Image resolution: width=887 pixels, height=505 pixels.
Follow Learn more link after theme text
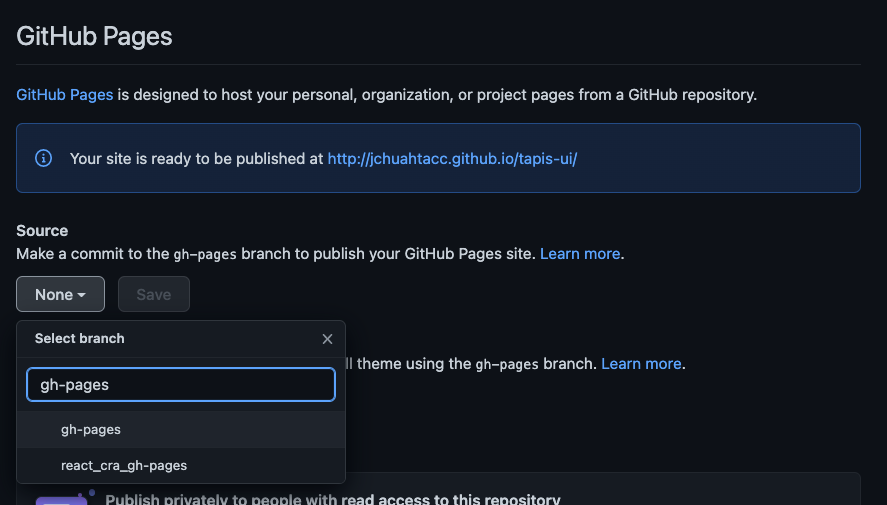coord(641,364)
